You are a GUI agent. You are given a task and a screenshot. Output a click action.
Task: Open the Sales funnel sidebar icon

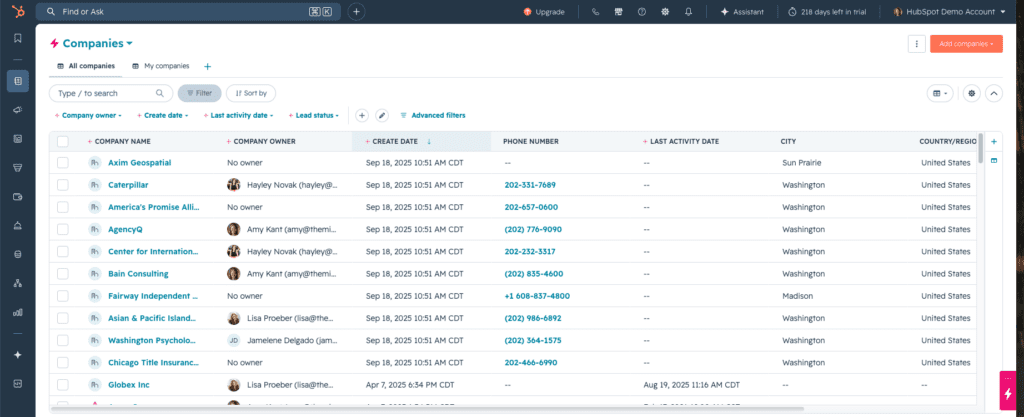click(18, 168)
